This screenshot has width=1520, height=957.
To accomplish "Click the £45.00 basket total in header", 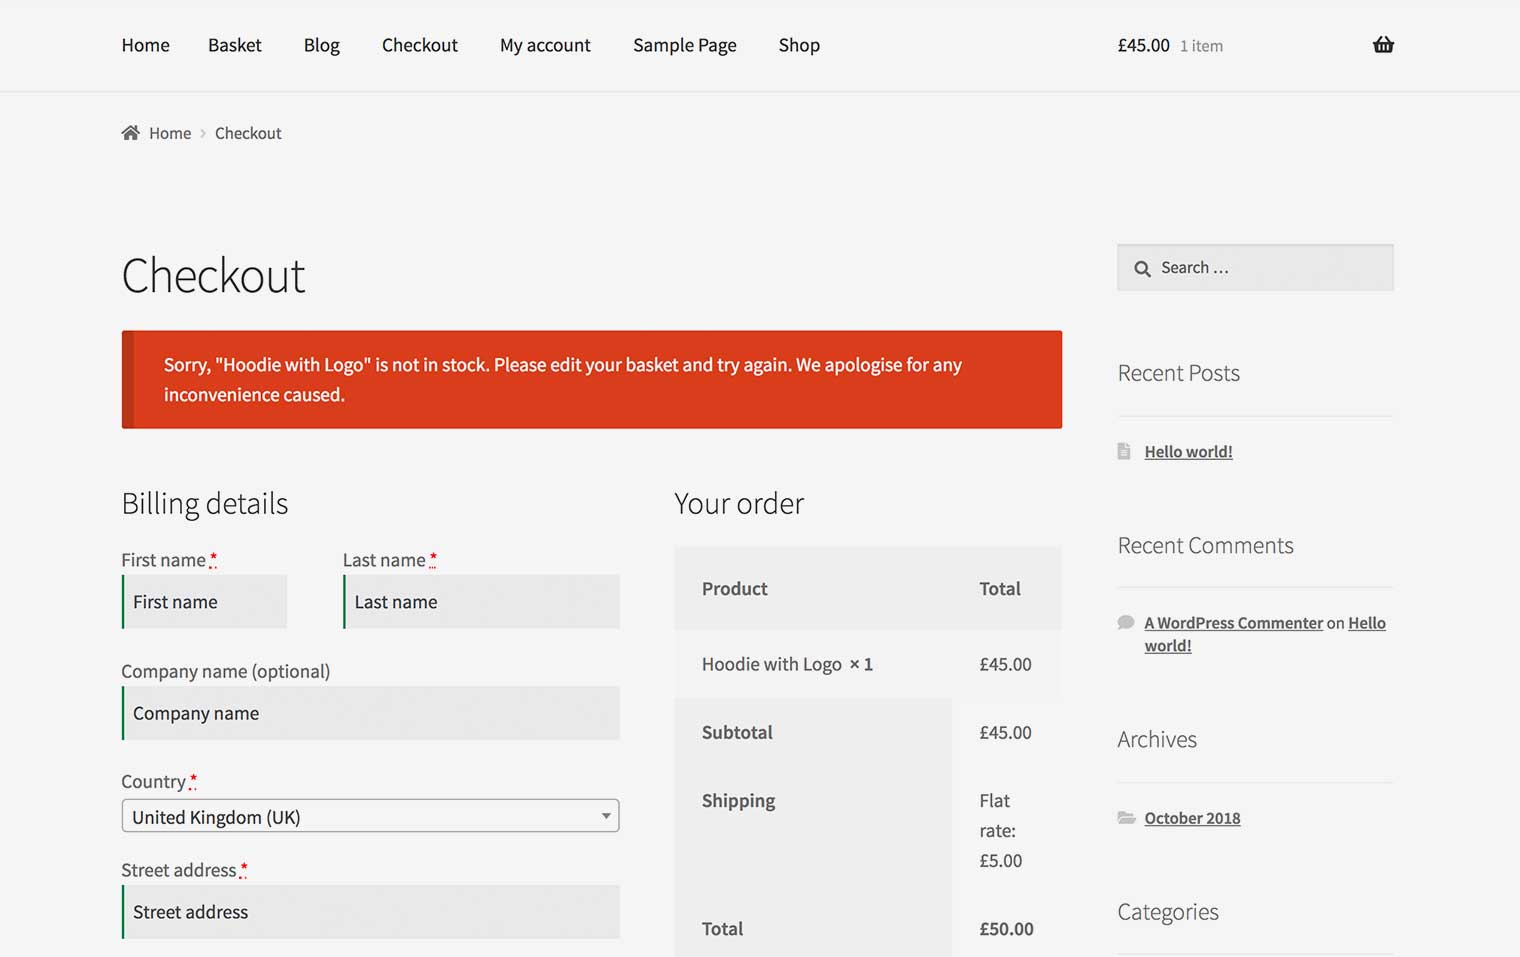I will coord(1143,45).
